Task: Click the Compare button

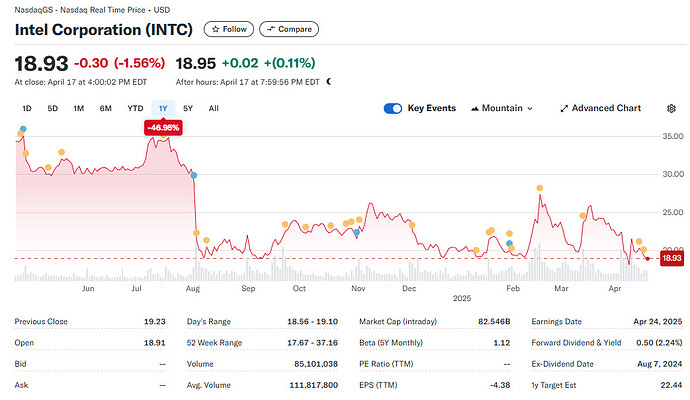Action: click(x=289, y=29)
